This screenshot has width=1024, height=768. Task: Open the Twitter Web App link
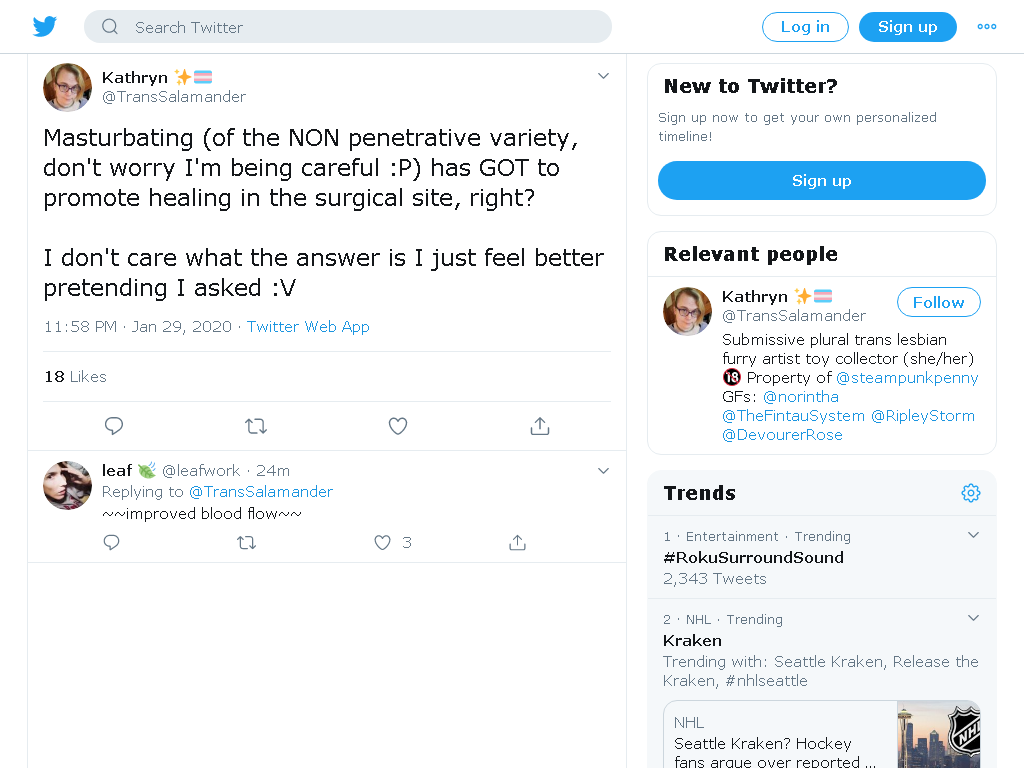click(x=308, y=327)
